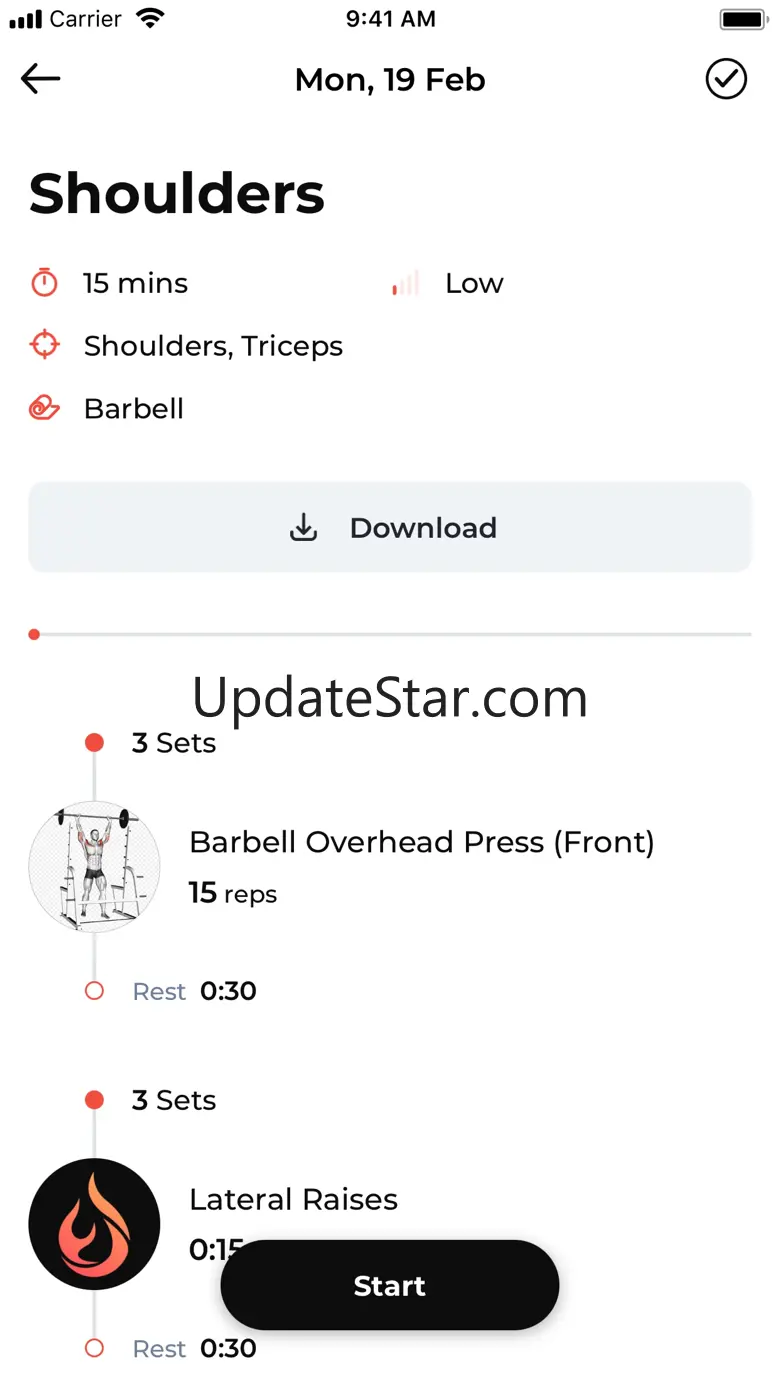Select Barbell Overhead Press (Front) exercise
The width and height of the screenshot is (780, 1387).
421,842
